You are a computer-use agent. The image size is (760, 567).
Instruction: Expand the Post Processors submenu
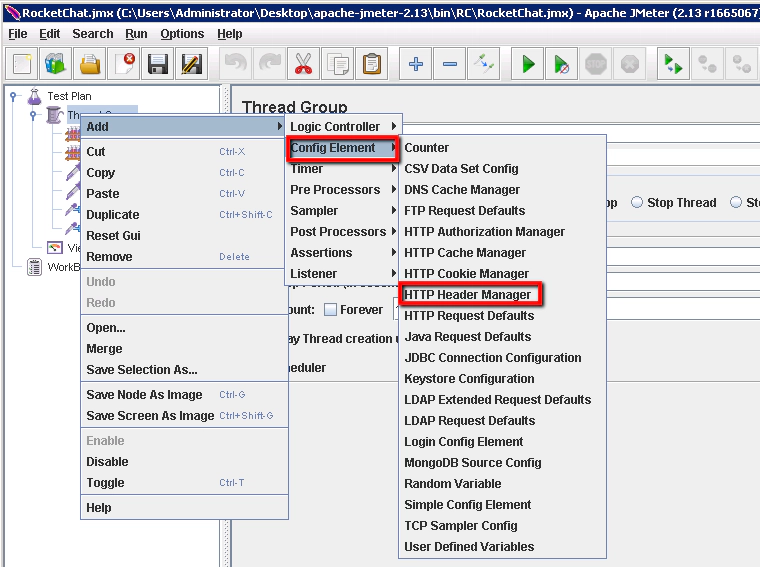(x=343, y=232)
